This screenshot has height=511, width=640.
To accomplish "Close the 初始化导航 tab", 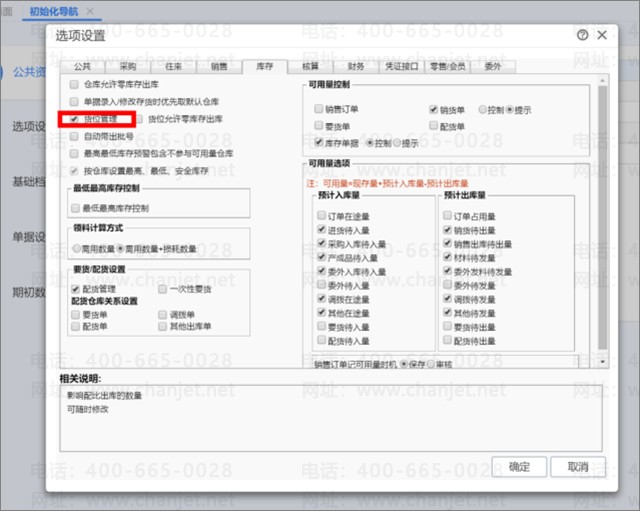I will [x=92, y=10].
